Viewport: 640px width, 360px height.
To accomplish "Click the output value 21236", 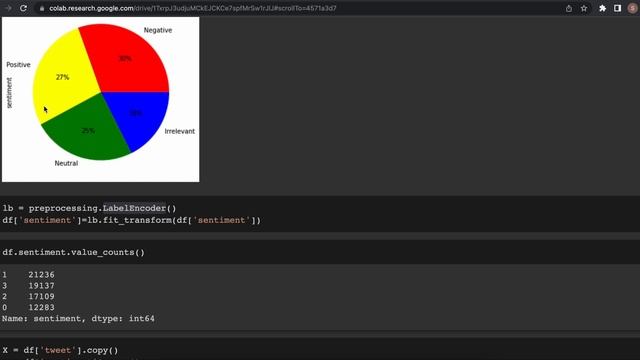I will click(x=41, y=275).
